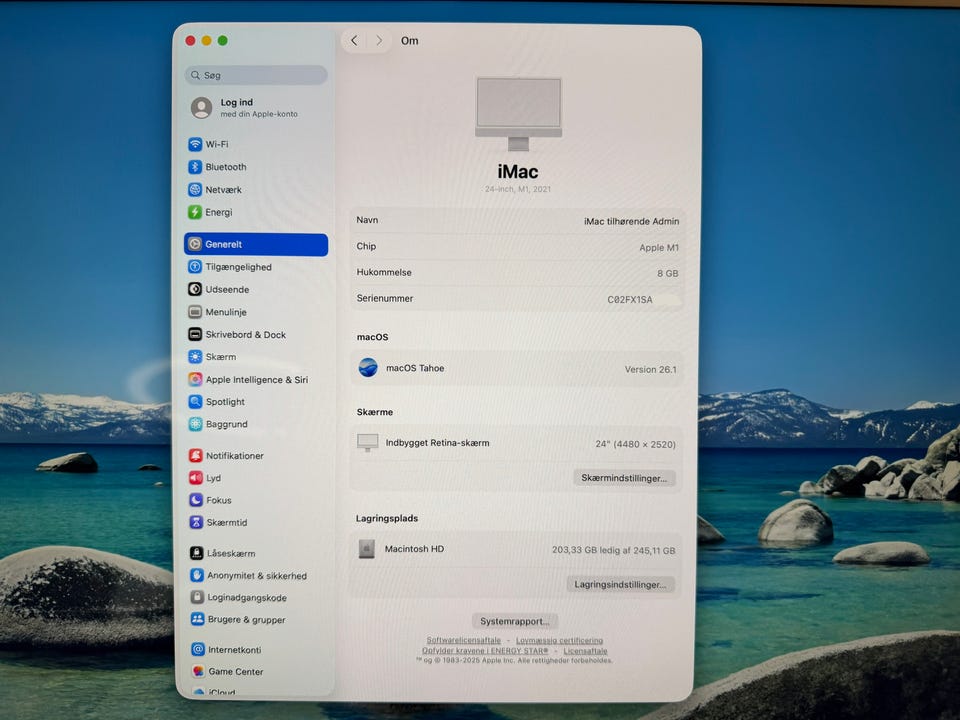The image size is (960, 720).
Task: Open the Energi settings icon
Action: [x=195, y=212]
